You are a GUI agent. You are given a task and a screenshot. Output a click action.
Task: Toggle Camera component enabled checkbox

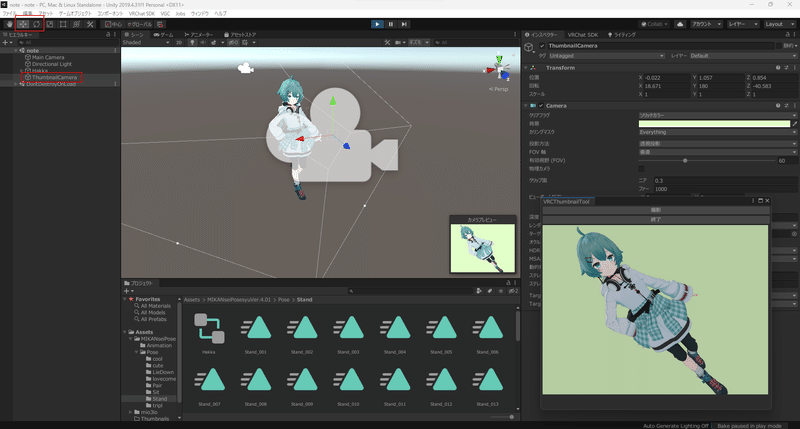(541, 106)
